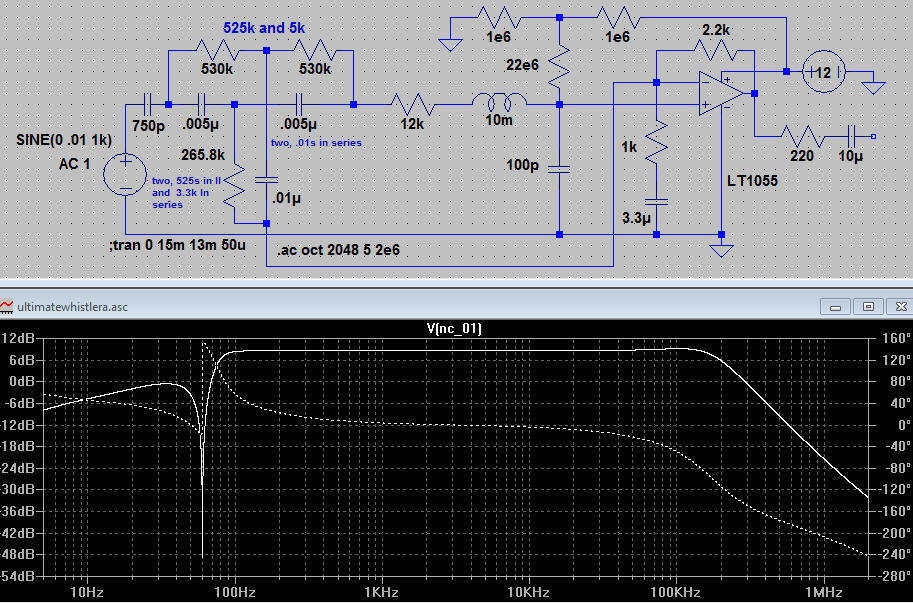The image size is (913, 603).
Task: Click the '.ac oct 2048 5 2e6' directive
Action: (x=338, y=250)
